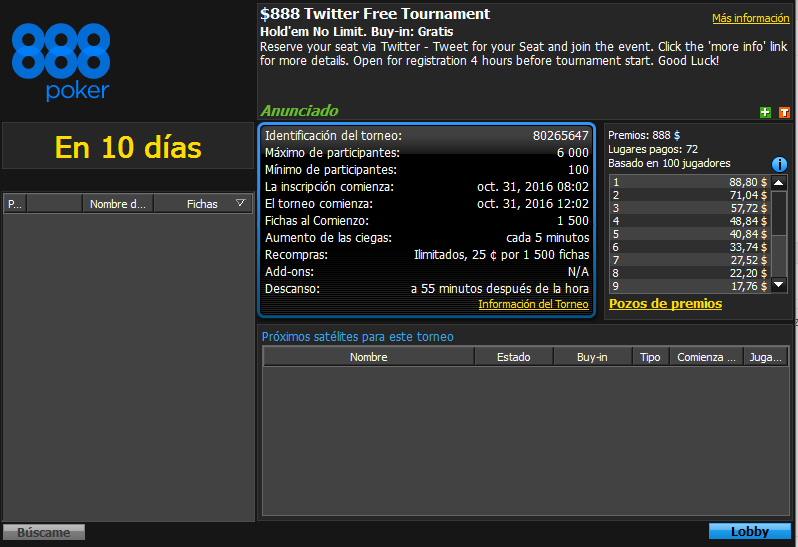Select prize row 3 with 57,72 $
Image resolution: width=798 pixels, height=547 pixels.
690,208
